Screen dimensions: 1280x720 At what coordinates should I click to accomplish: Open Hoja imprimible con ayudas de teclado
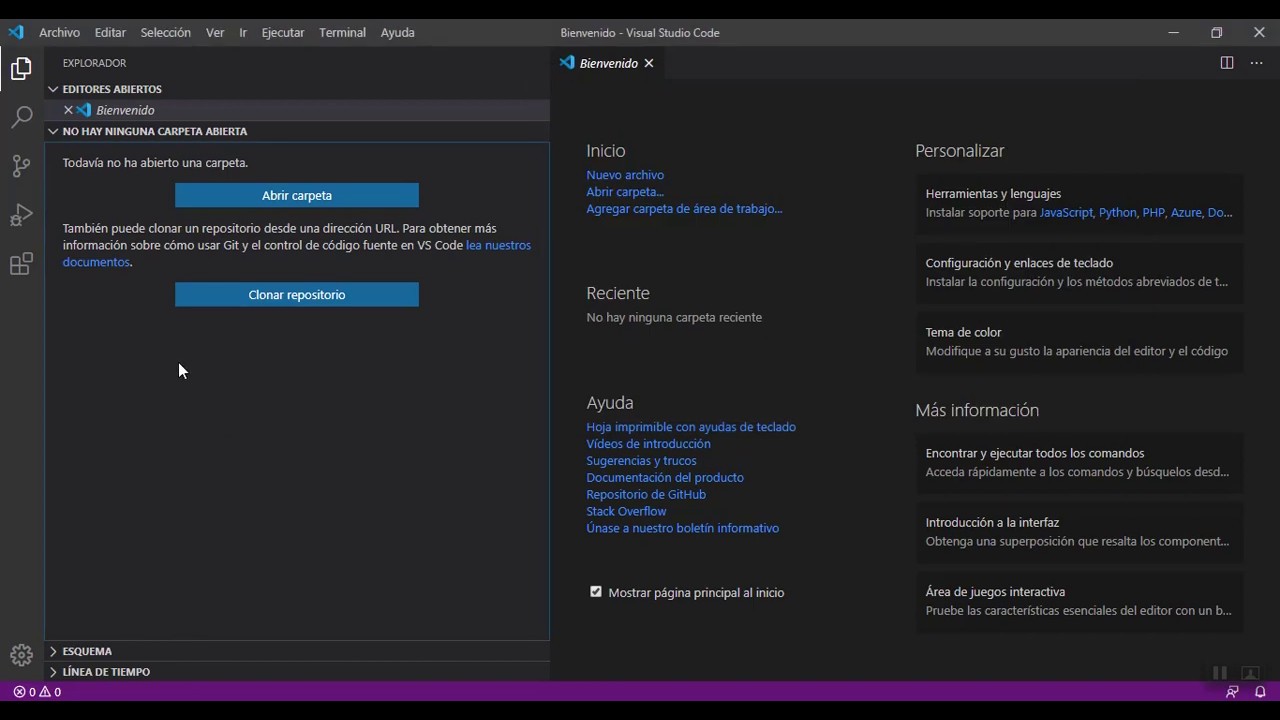[x=691, y=427]
